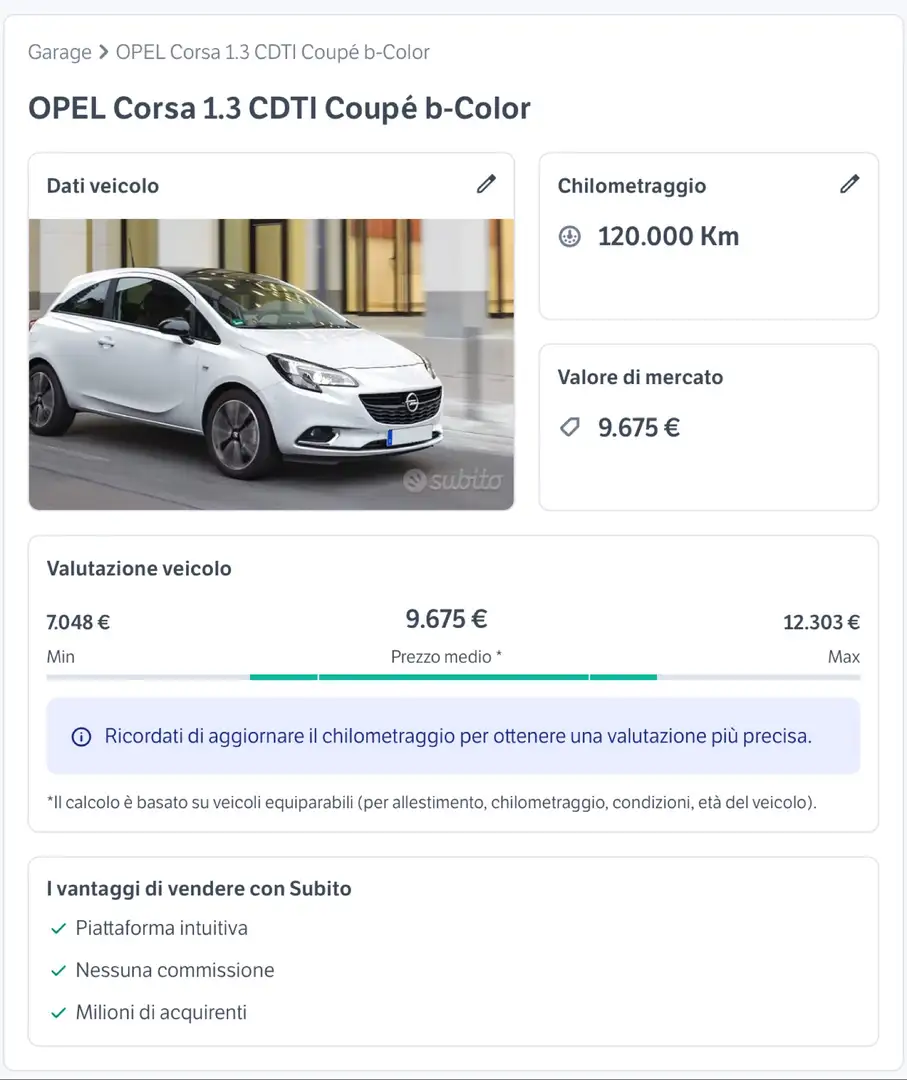This screenshot has width=907, height=1080.
Task: Click the pencil icon on Dati veicolo card
Action: tap(487, 184)
